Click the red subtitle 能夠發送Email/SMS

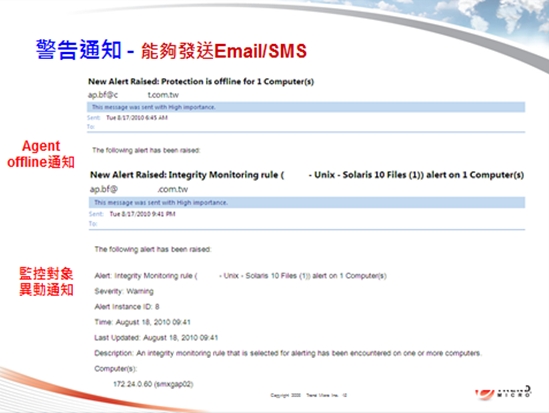pos(224,51)
